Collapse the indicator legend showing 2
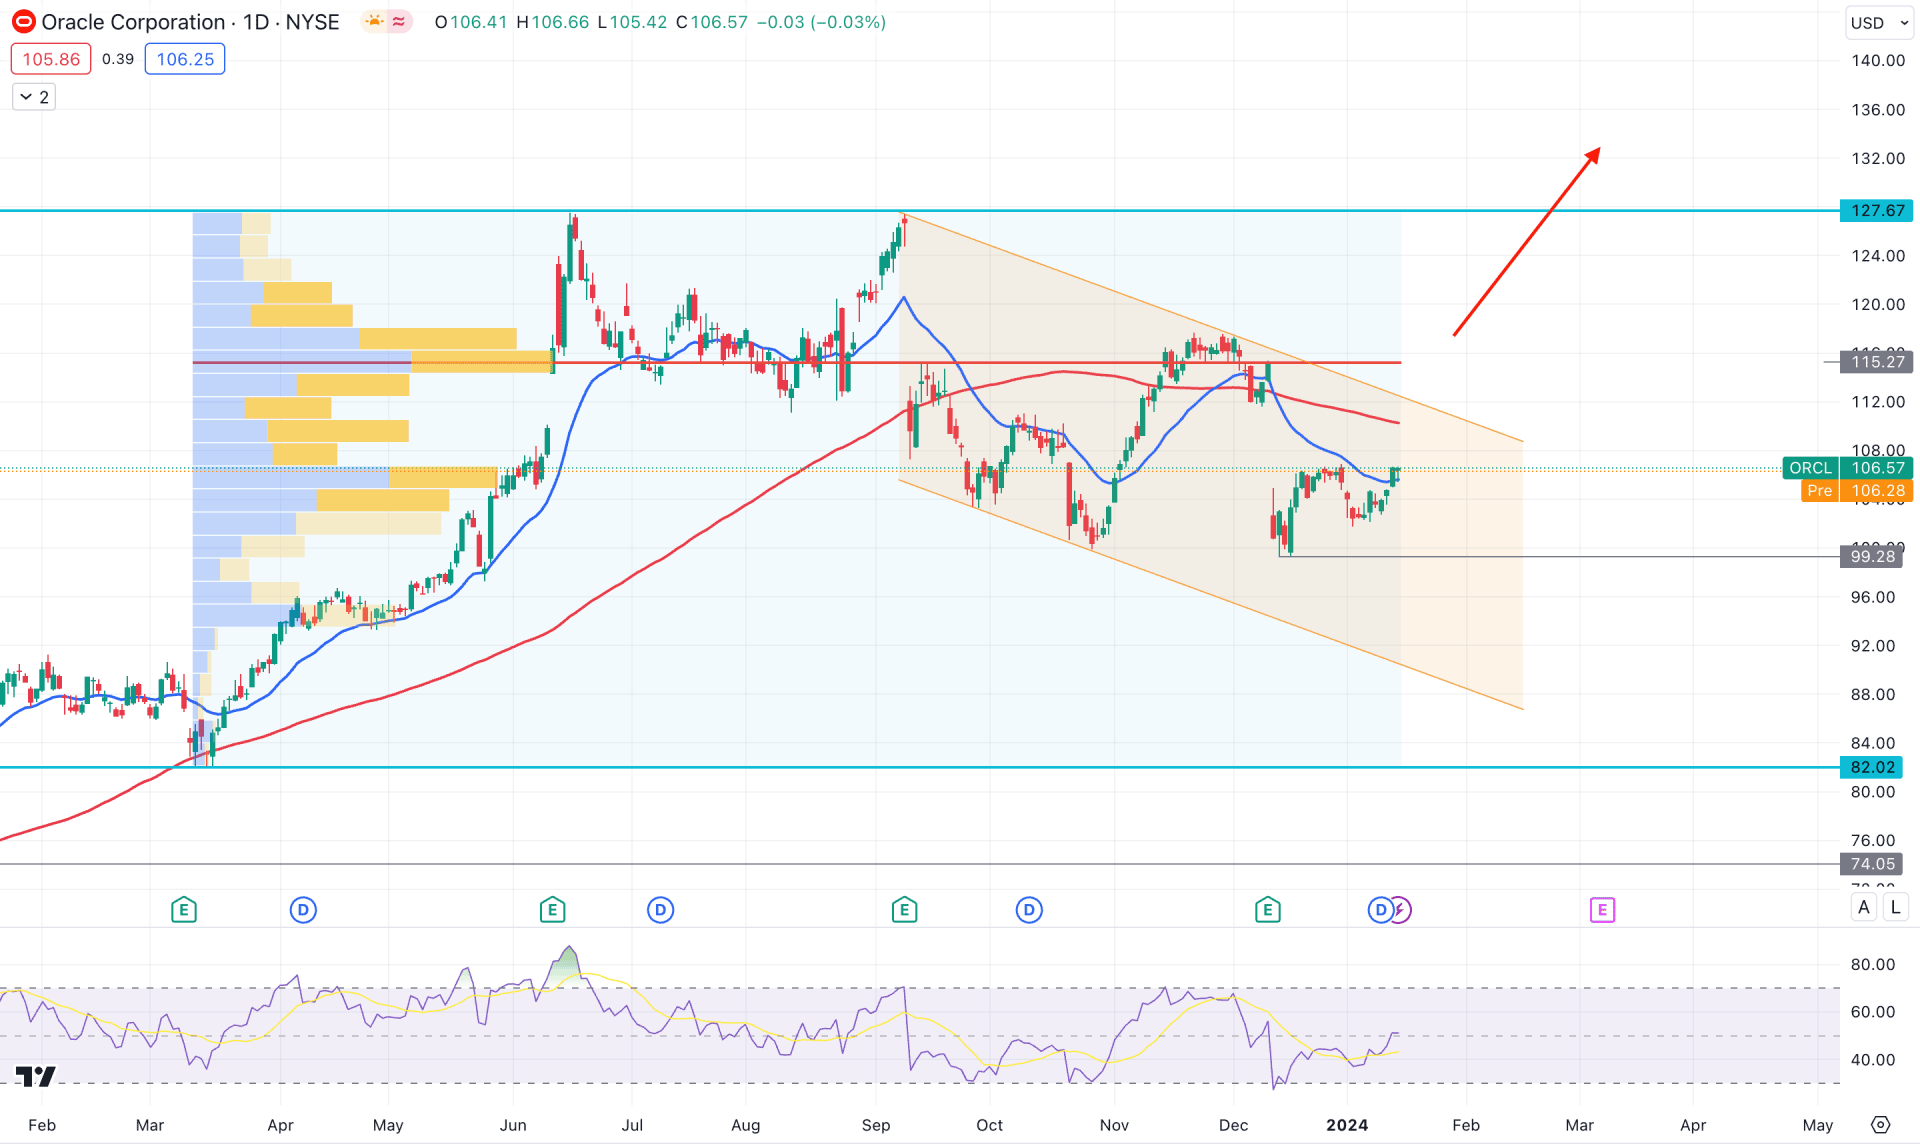This screenshot has height=1144, width=1920. (33, 97)
